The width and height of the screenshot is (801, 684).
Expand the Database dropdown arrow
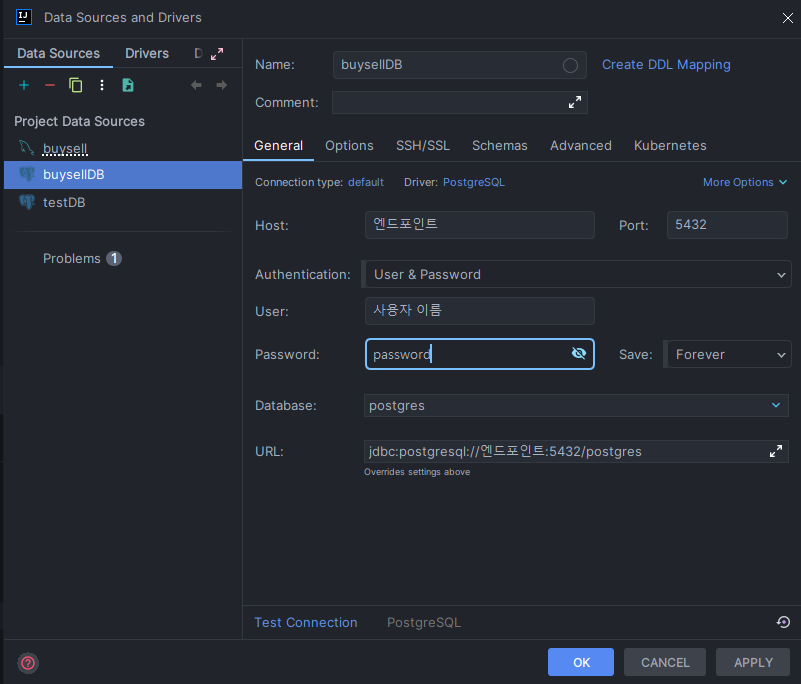776,405
